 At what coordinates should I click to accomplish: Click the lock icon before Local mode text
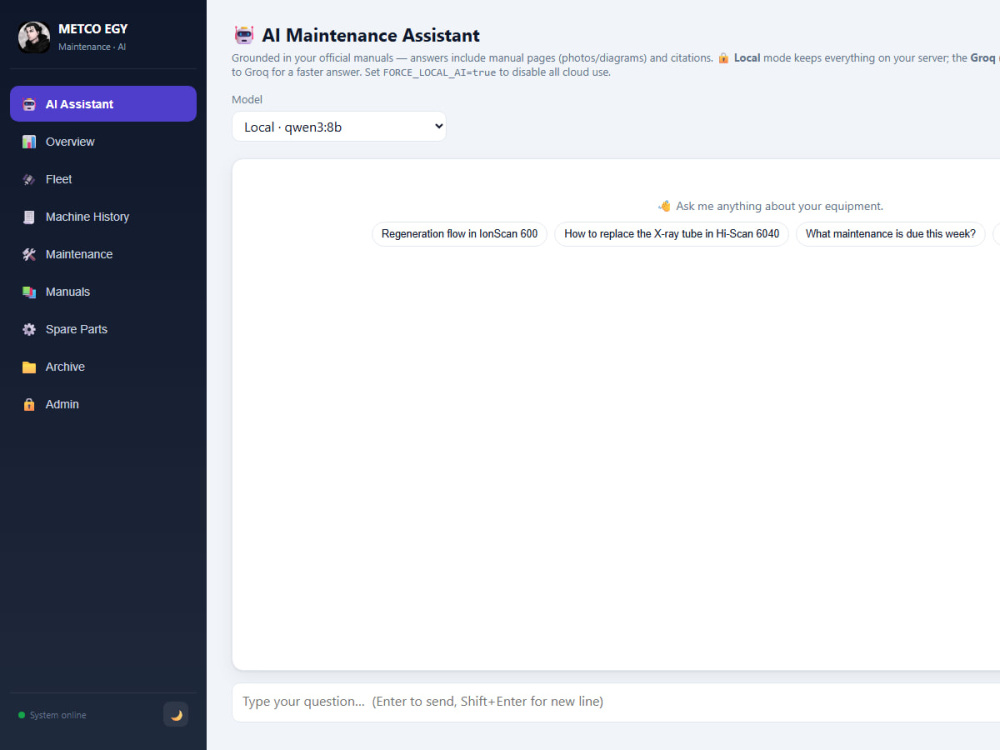tap(723, 58)
